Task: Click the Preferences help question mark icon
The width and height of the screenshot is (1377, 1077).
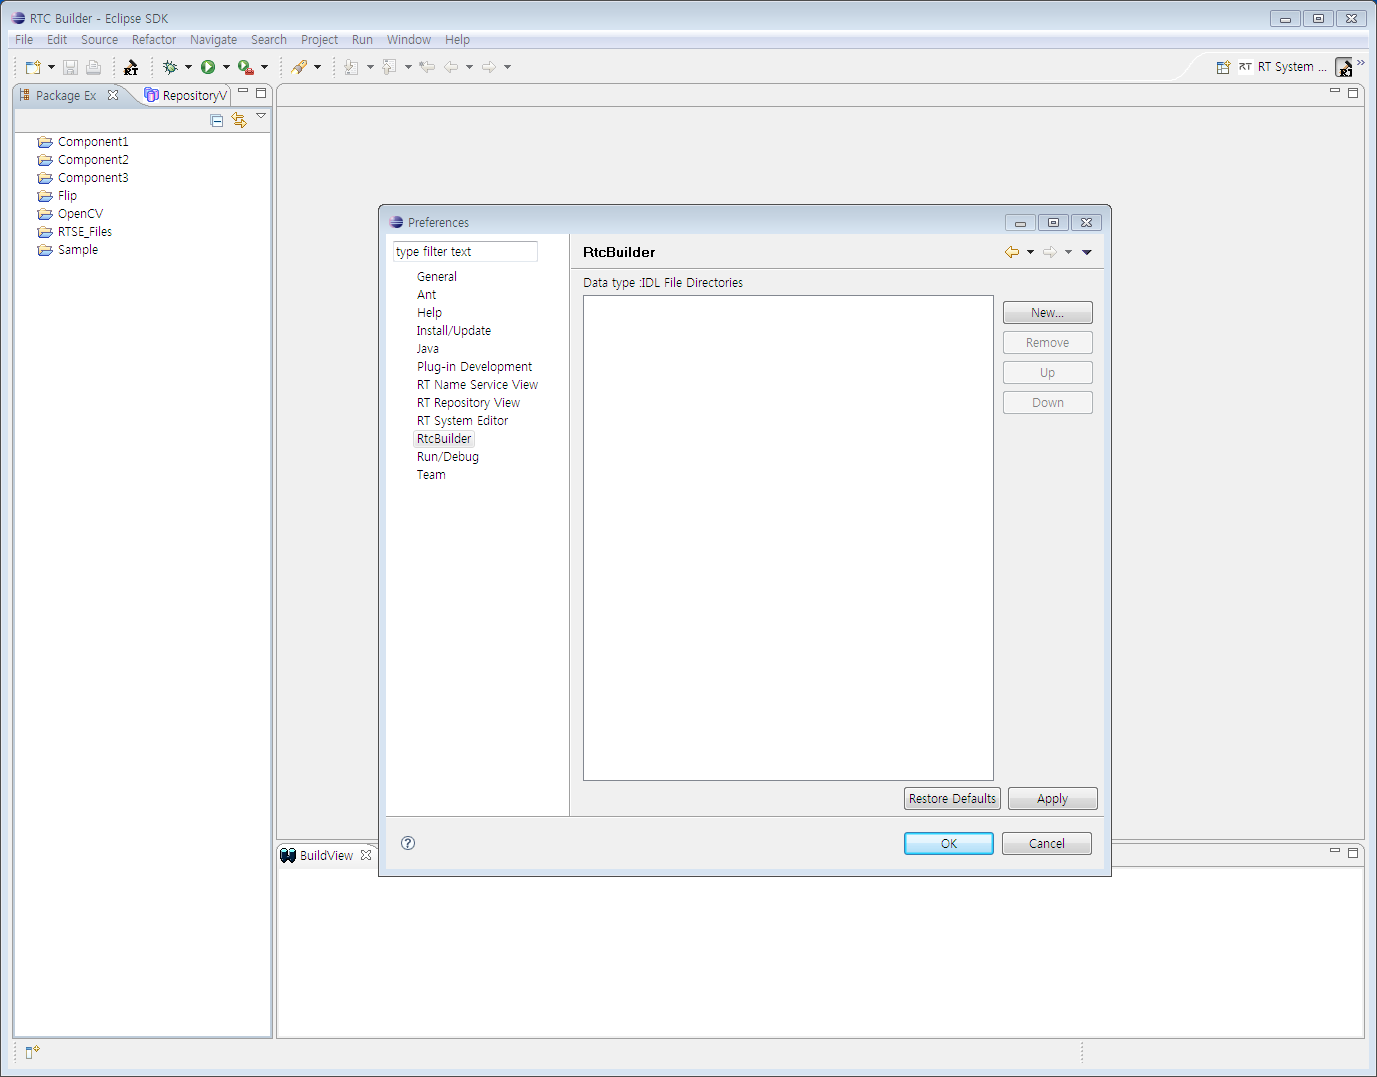Action: click(x=408, y=843)
